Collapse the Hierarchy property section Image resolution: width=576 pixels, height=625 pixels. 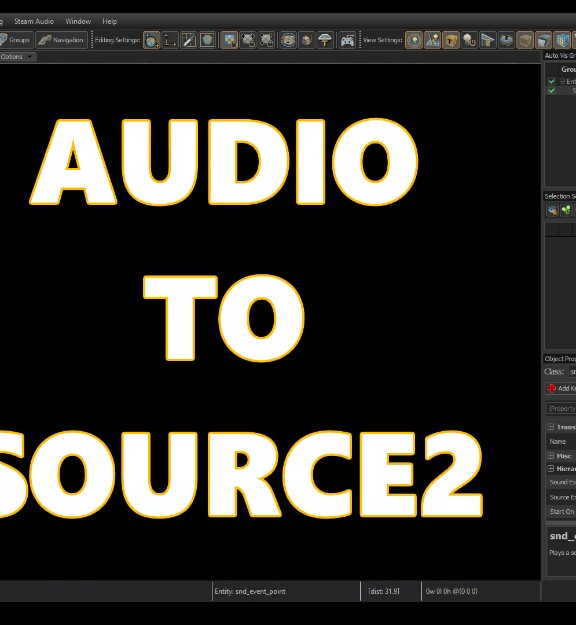pos(551,468)
